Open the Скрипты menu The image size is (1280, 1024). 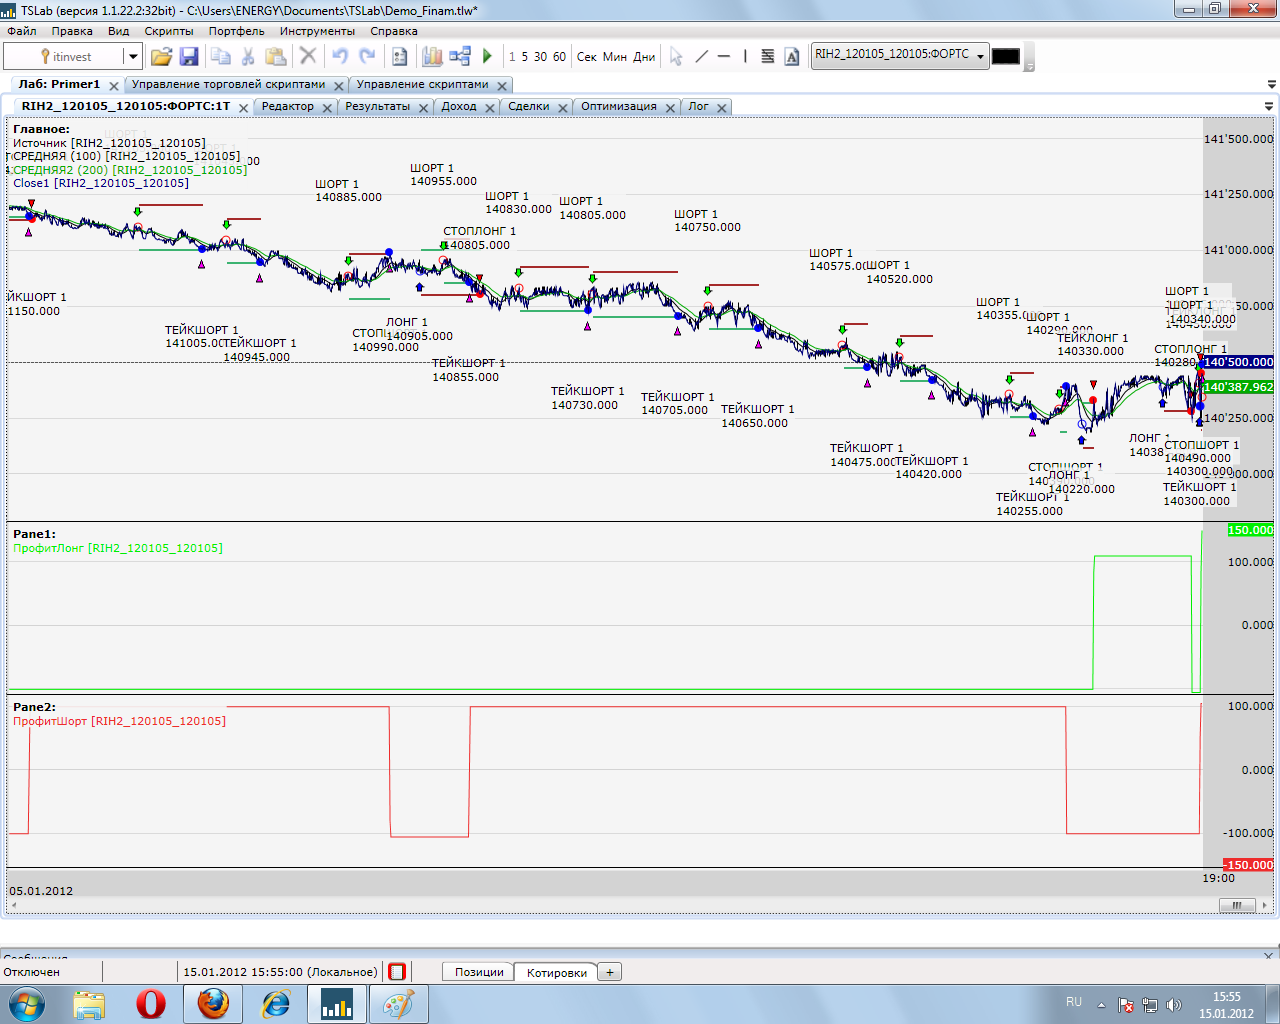tap(169, 31)
